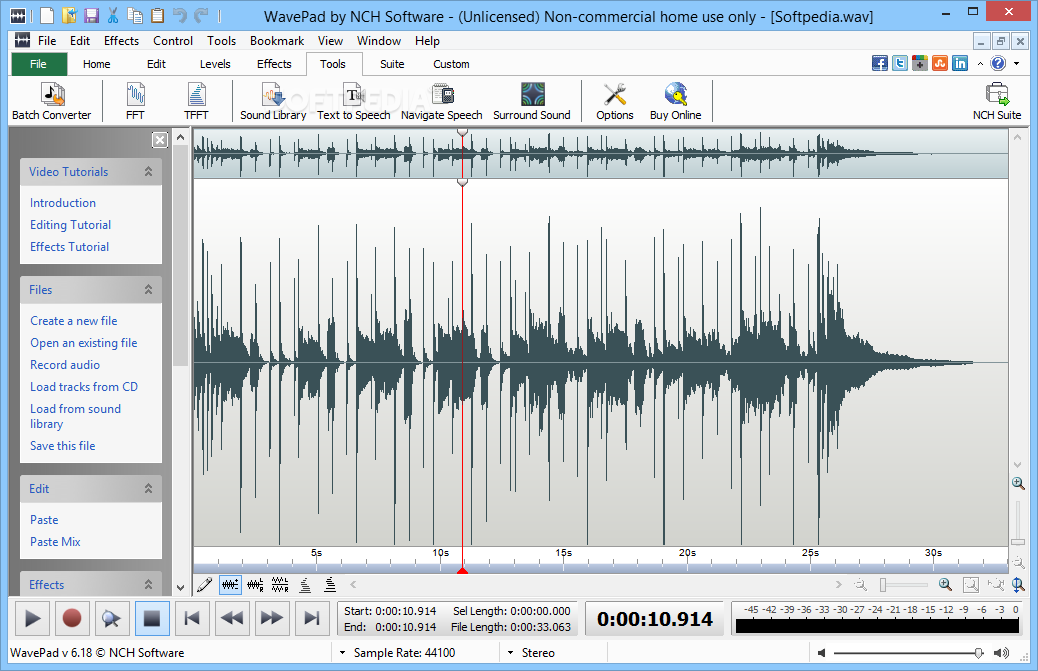Click the speaker mute icon
The width and height of the screenshot is (1038, 671).
point(822,653)
